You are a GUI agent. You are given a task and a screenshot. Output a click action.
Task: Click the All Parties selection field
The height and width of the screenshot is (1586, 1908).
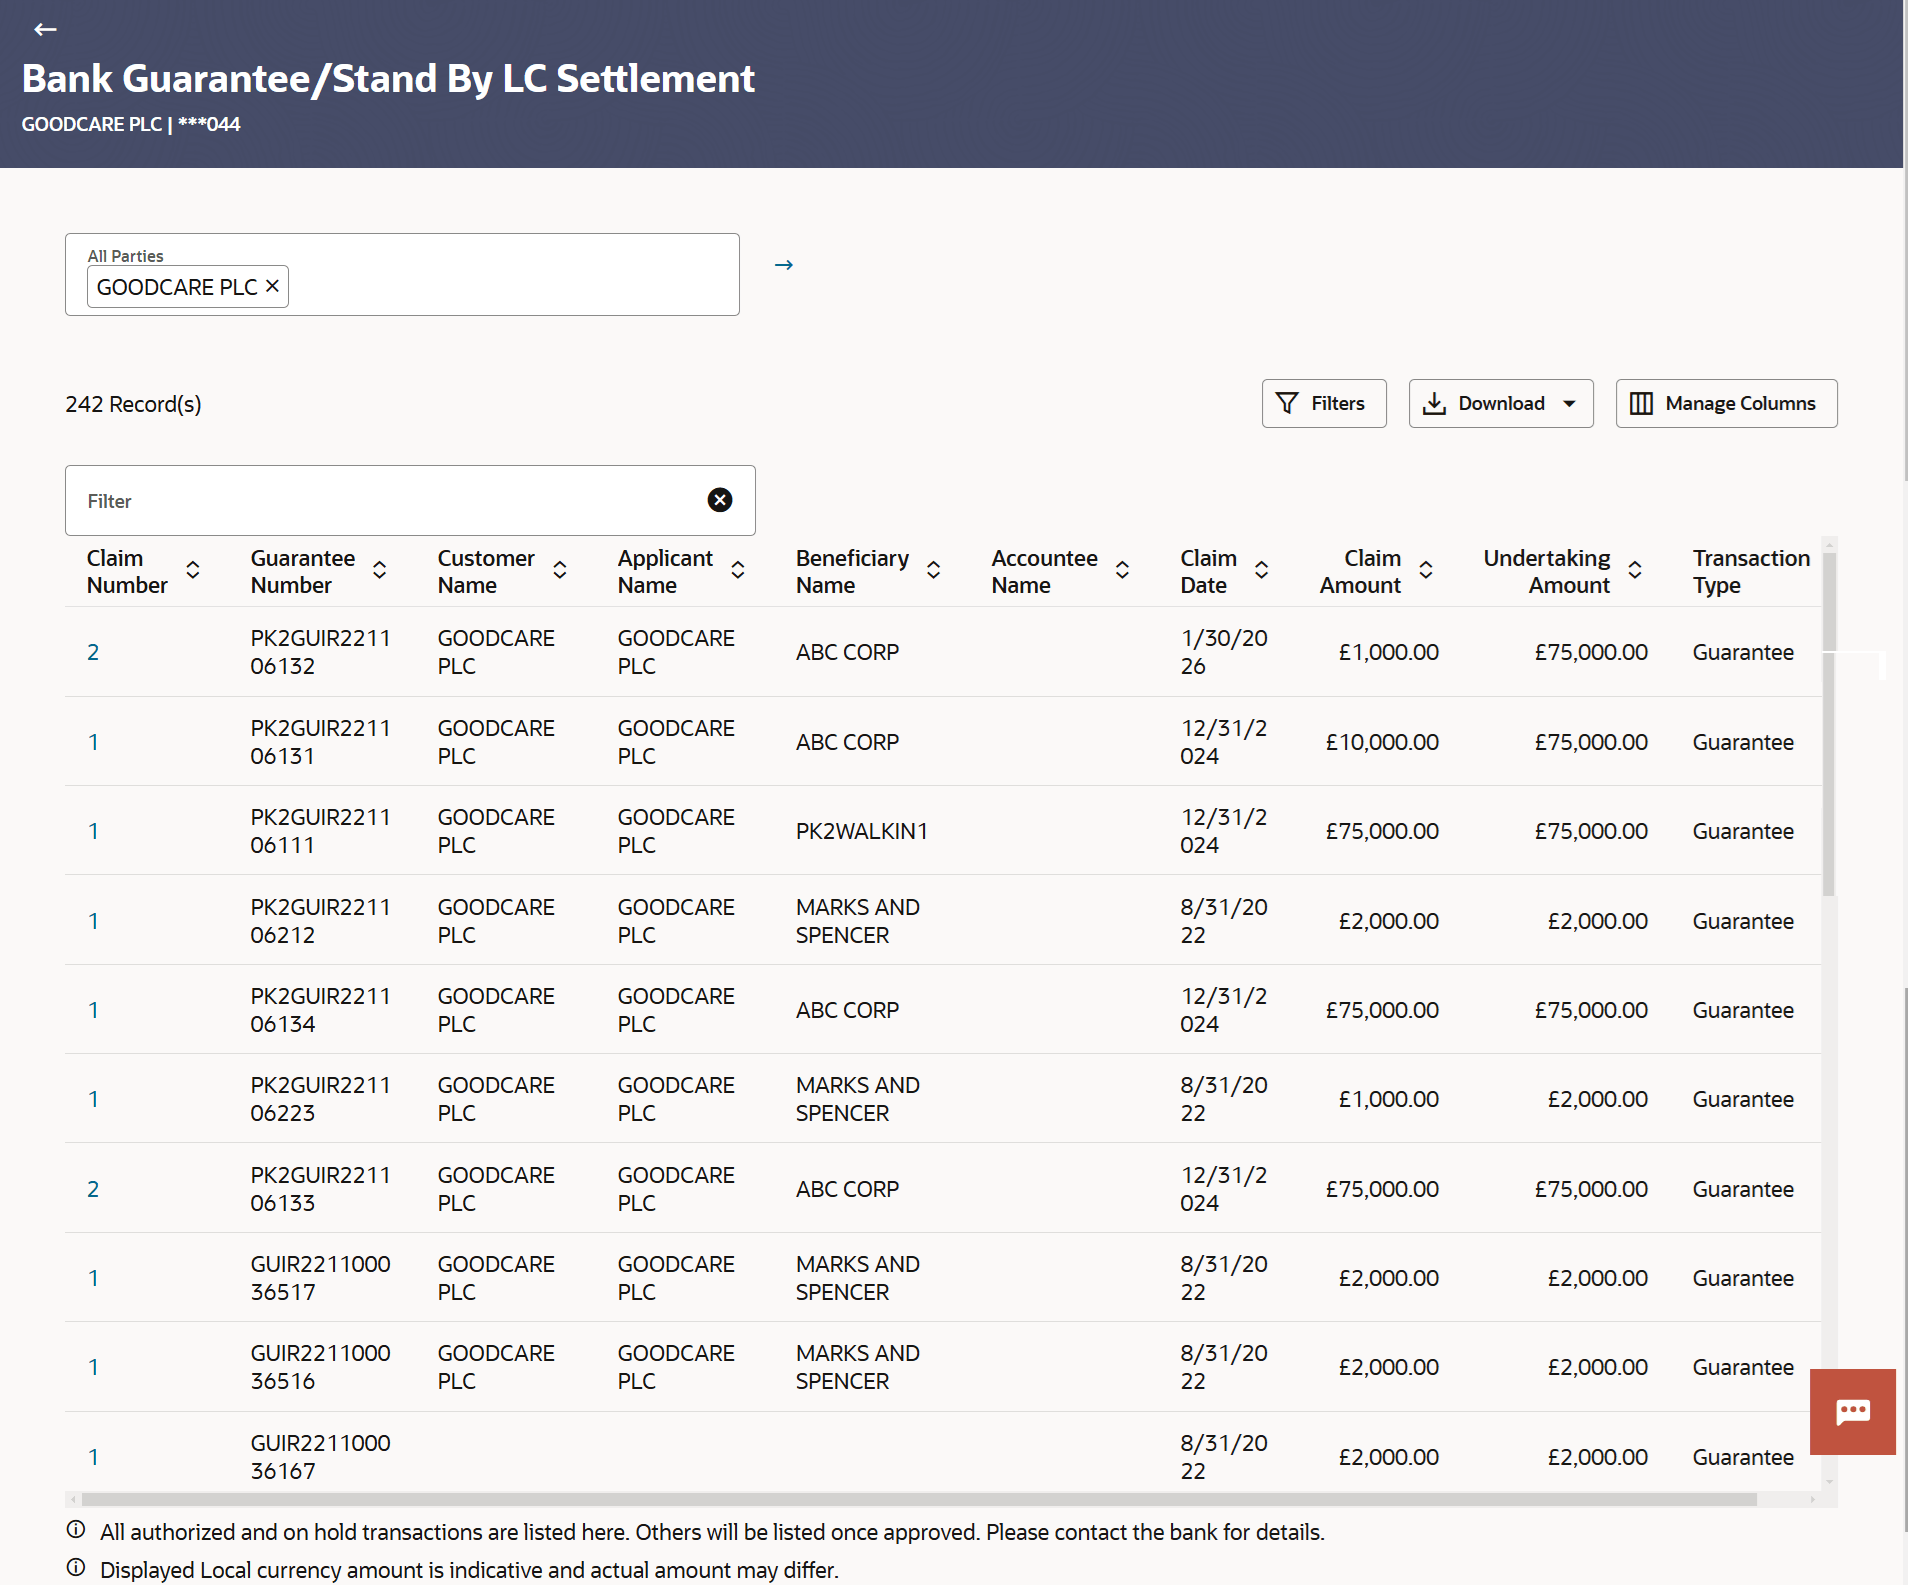[402, 275]
